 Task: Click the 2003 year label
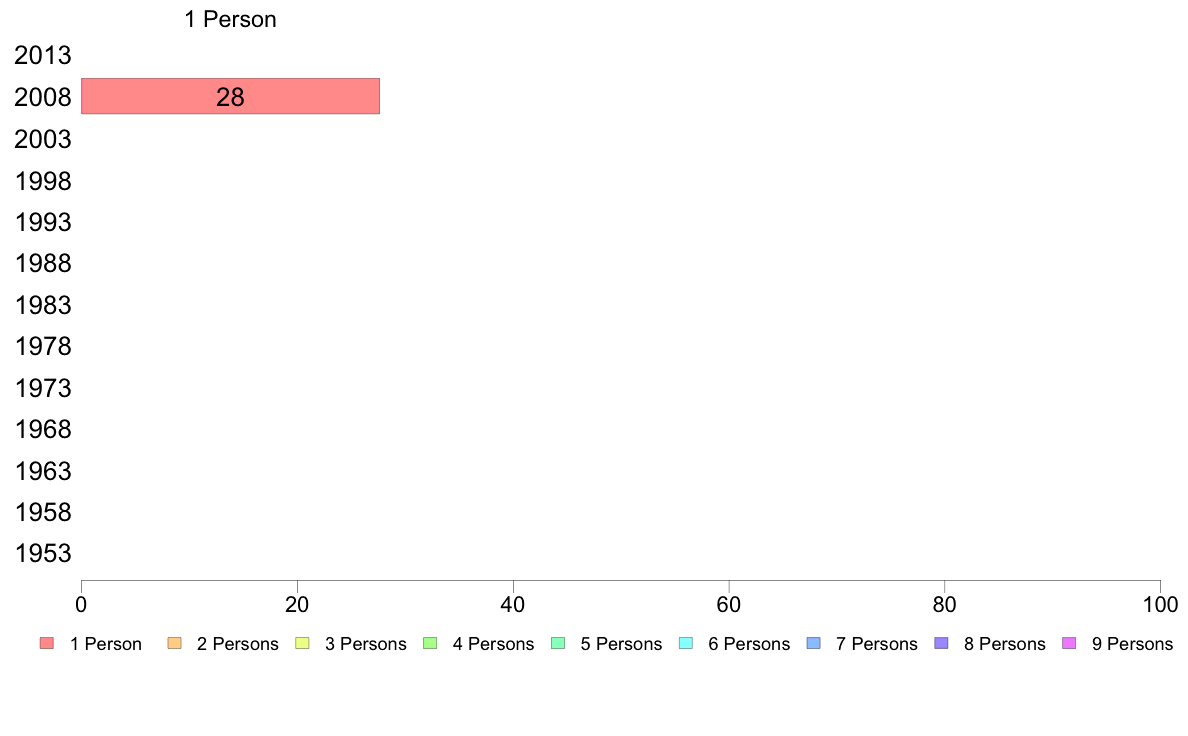(x=42, y=139)
